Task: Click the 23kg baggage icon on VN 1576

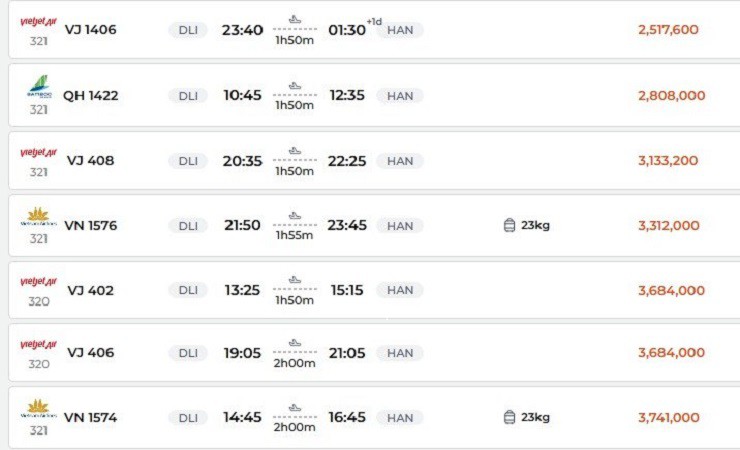Action: click(x=509, y=225)
